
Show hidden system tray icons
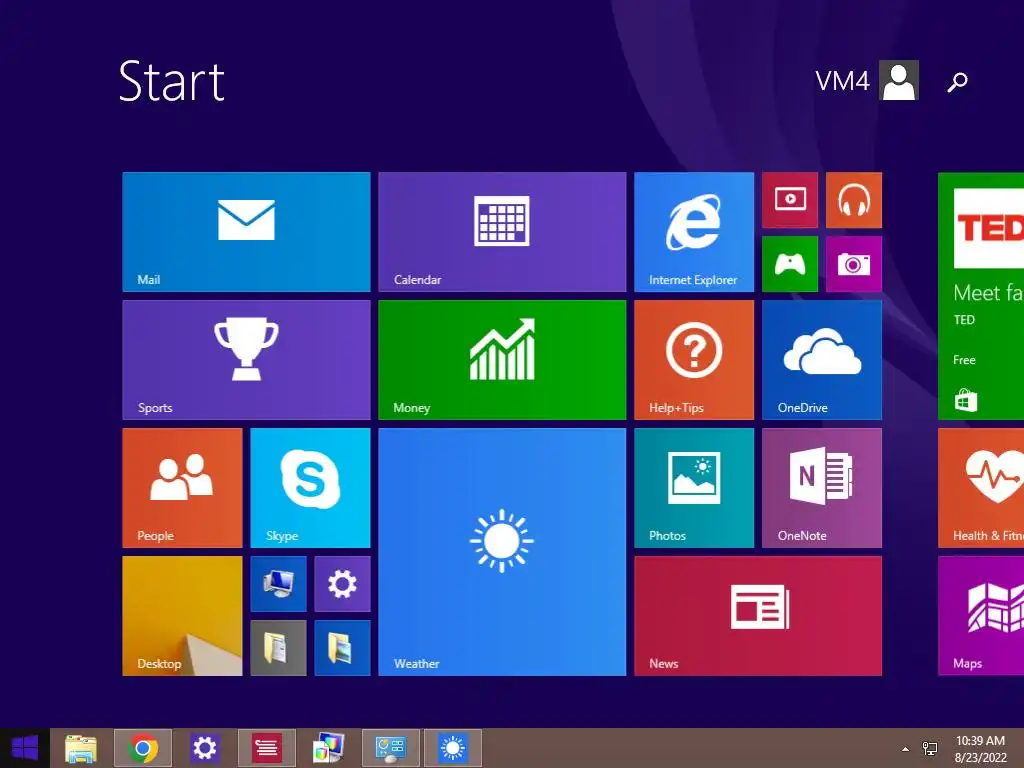(905, 749)
